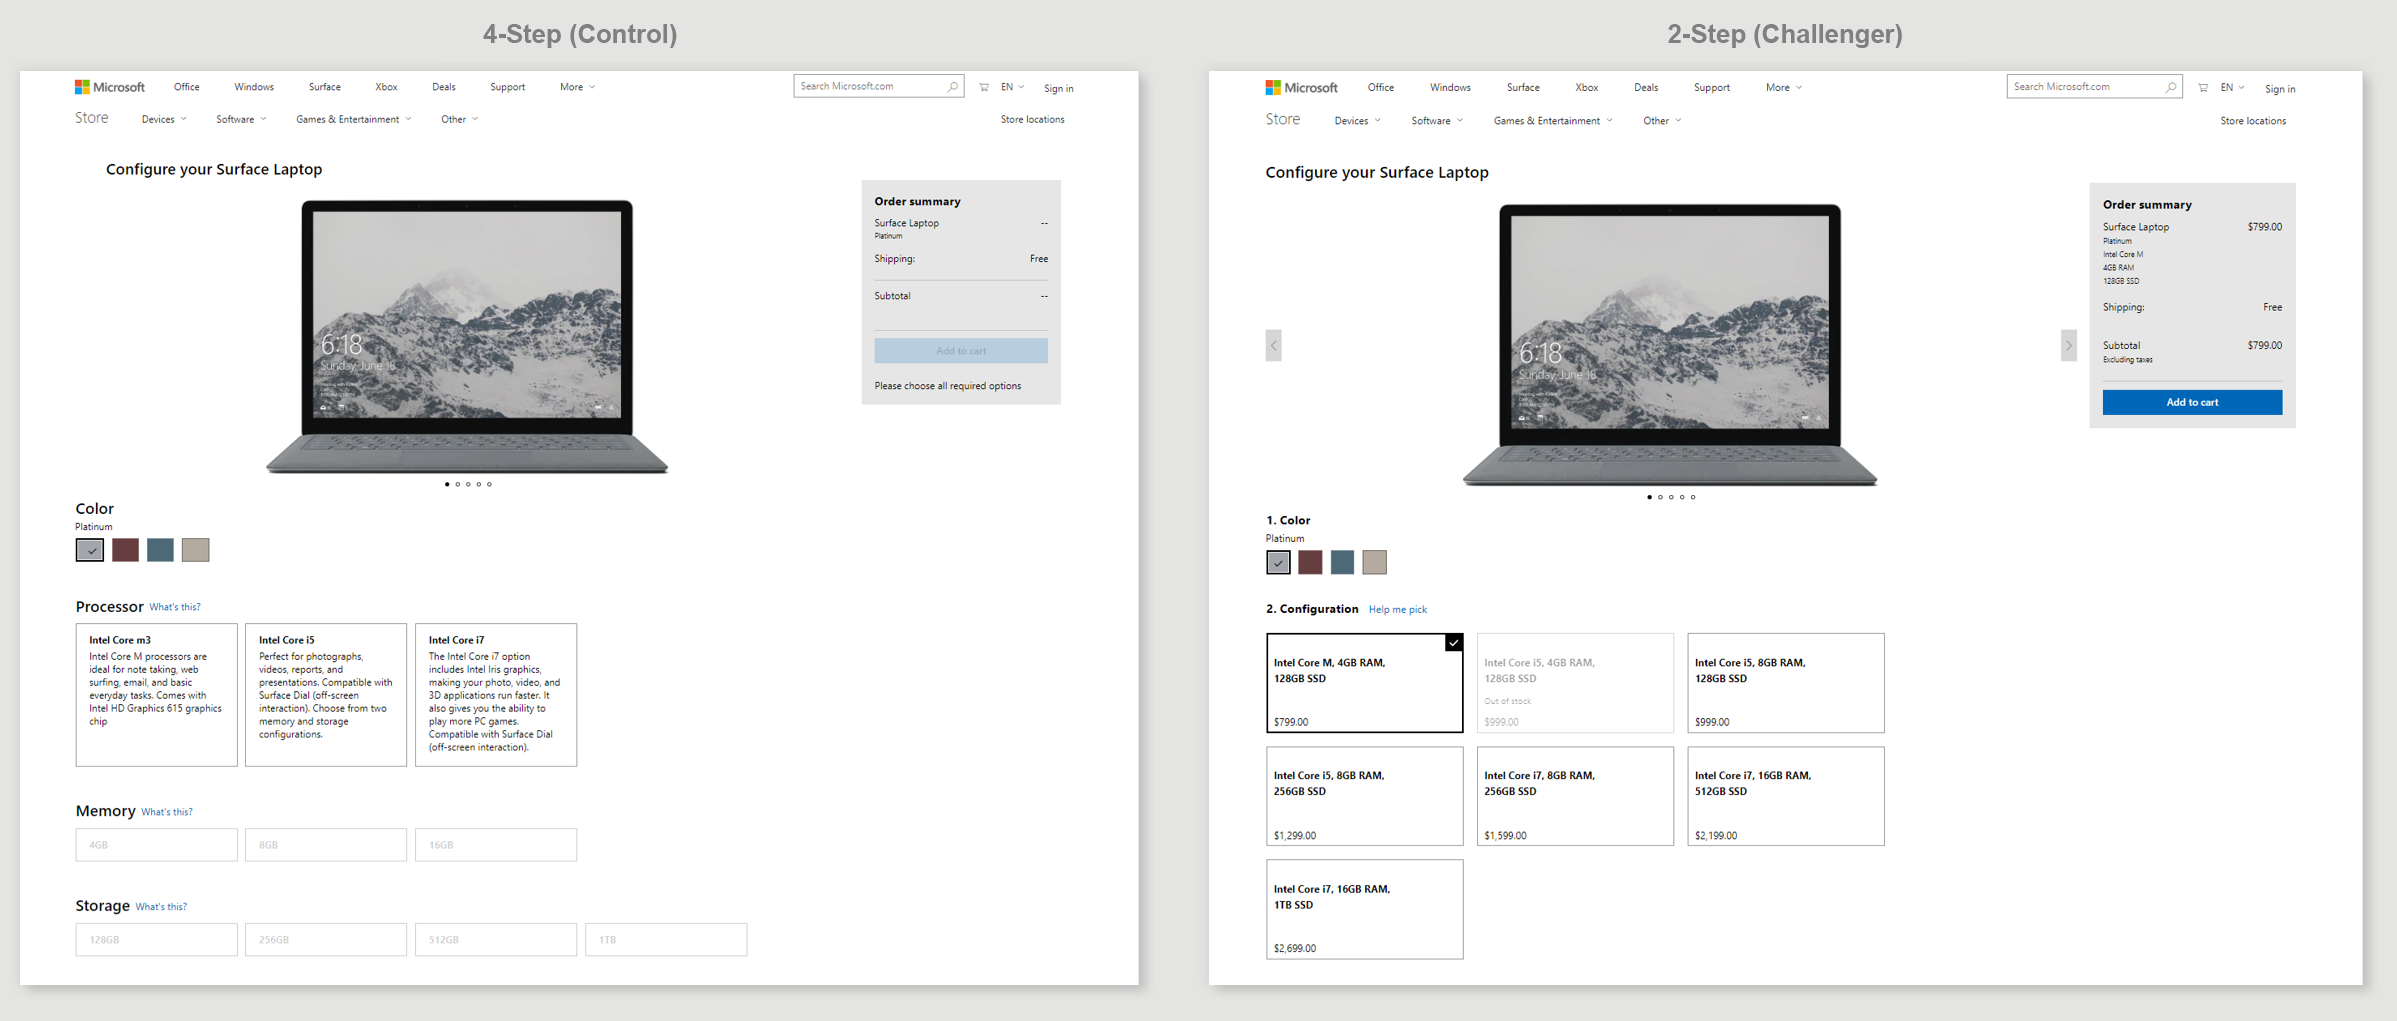The width and height of the screenshot is (2397, 1021).
Task: Open the Software dropdown in 2-Step page
Action: tap(1437, 121)
